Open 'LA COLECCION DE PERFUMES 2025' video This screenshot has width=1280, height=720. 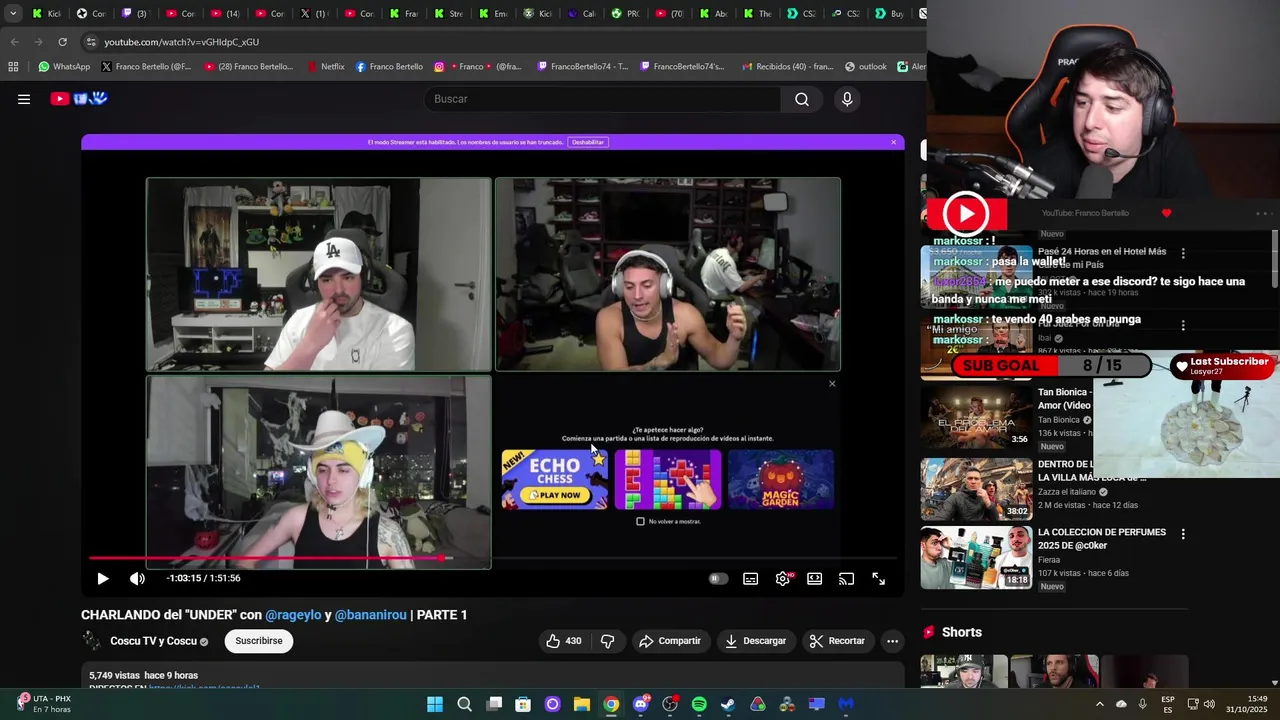point(1102,538)
